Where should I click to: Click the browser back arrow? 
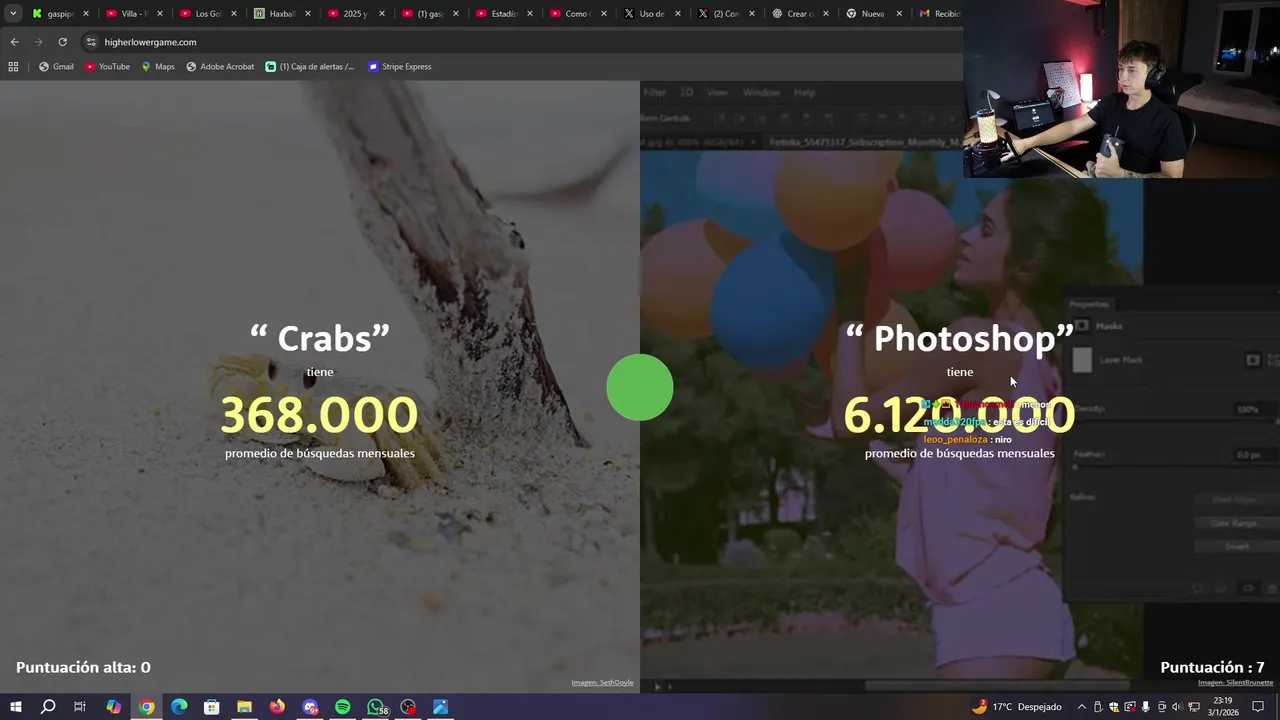pos(14,42)
